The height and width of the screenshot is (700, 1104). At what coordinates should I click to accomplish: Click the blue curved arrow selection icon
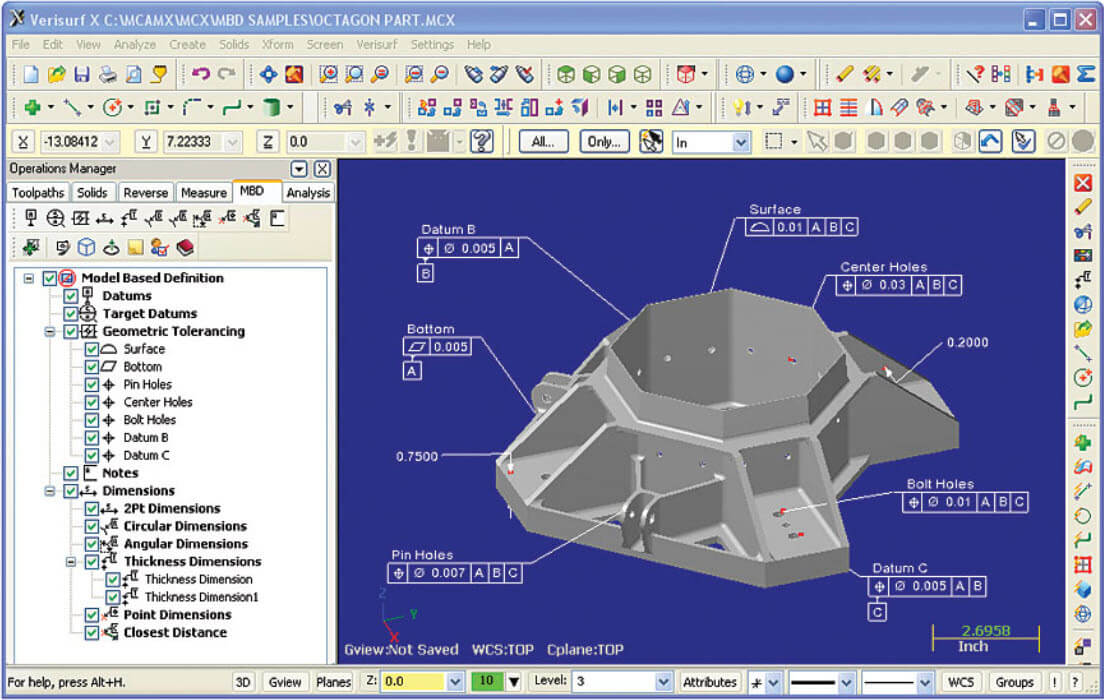[991, 142]
